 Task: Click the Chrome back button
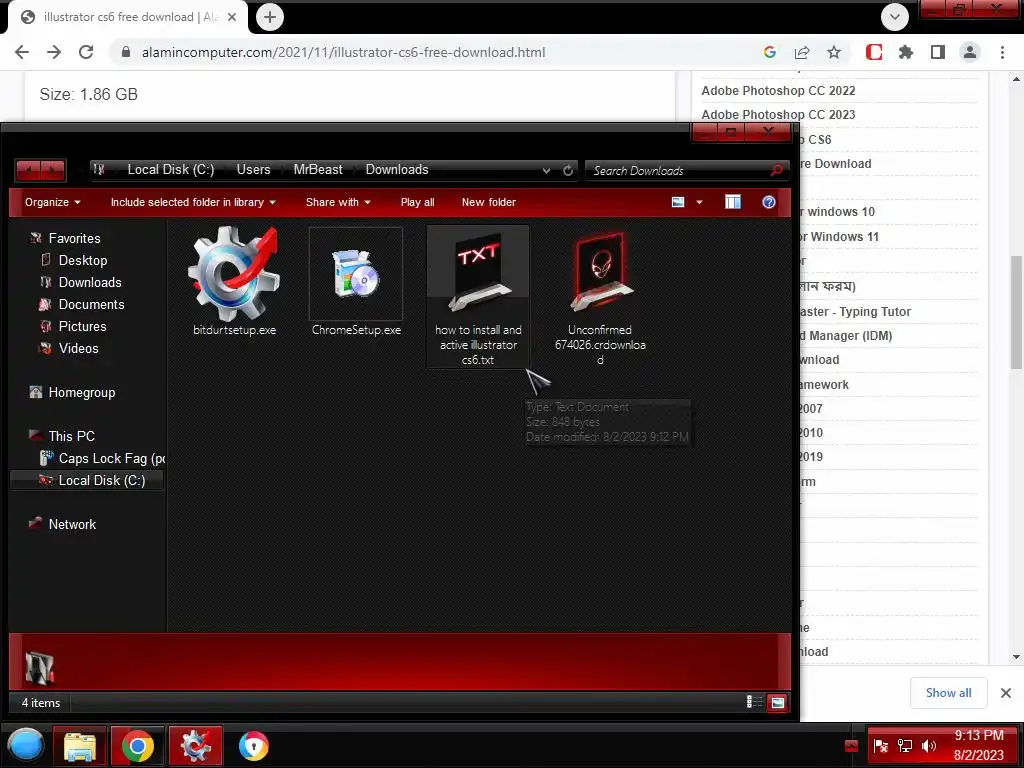click(x=22, y=52)
